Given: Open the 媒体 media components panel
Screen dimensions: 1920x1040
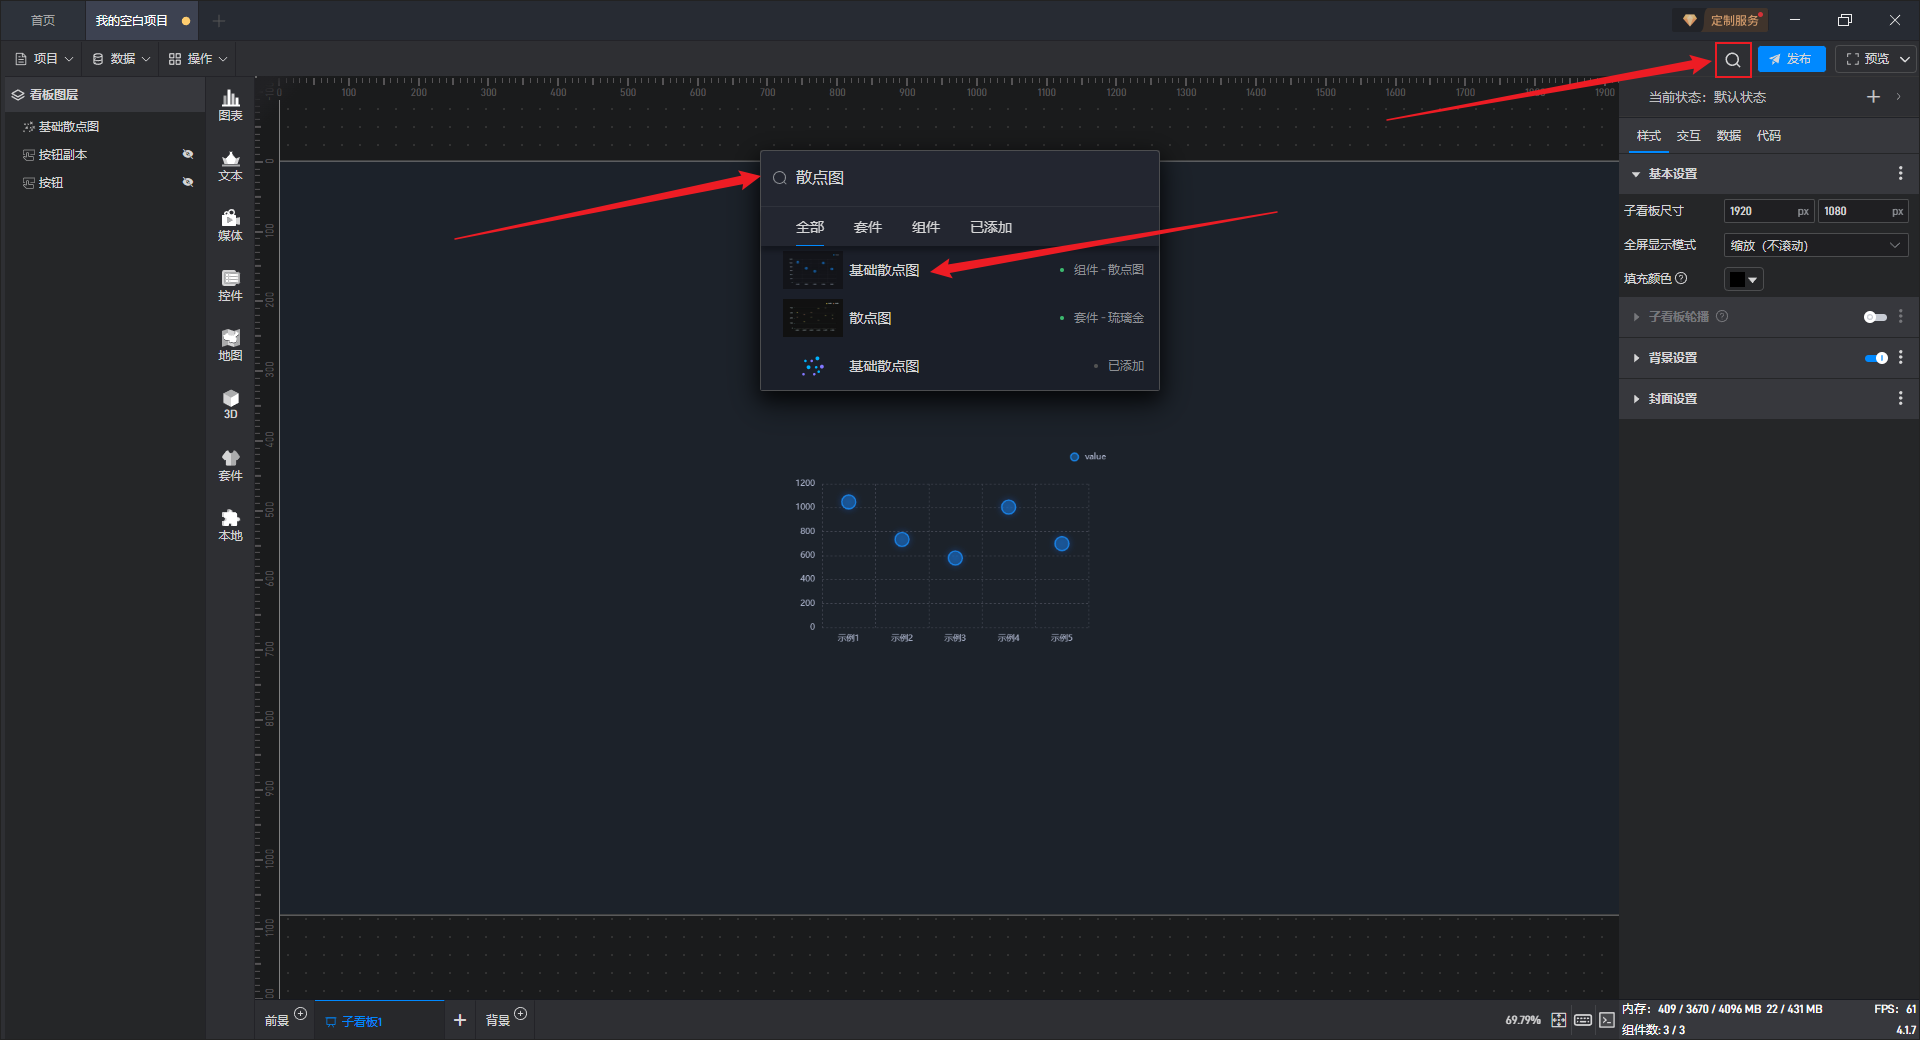Looking at the screenshot, I should [230, 225].
